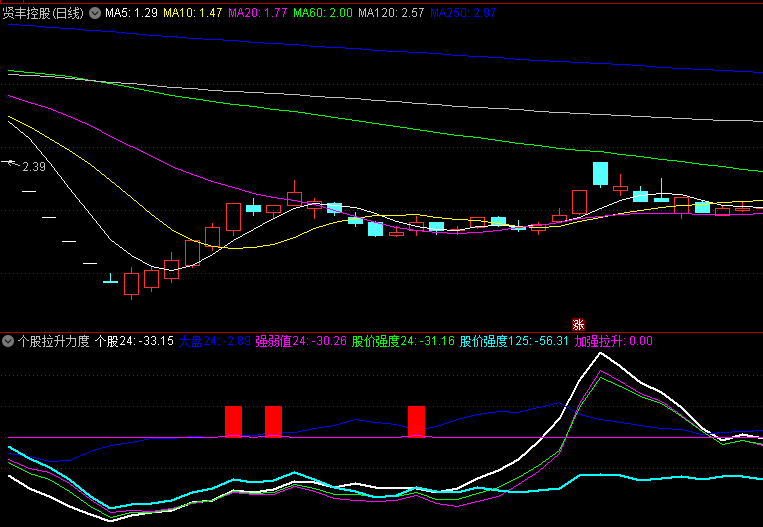Open the main chart indicator dropdown arrow
This screenshot has width=763, height=527.
(x=95, y=13)
